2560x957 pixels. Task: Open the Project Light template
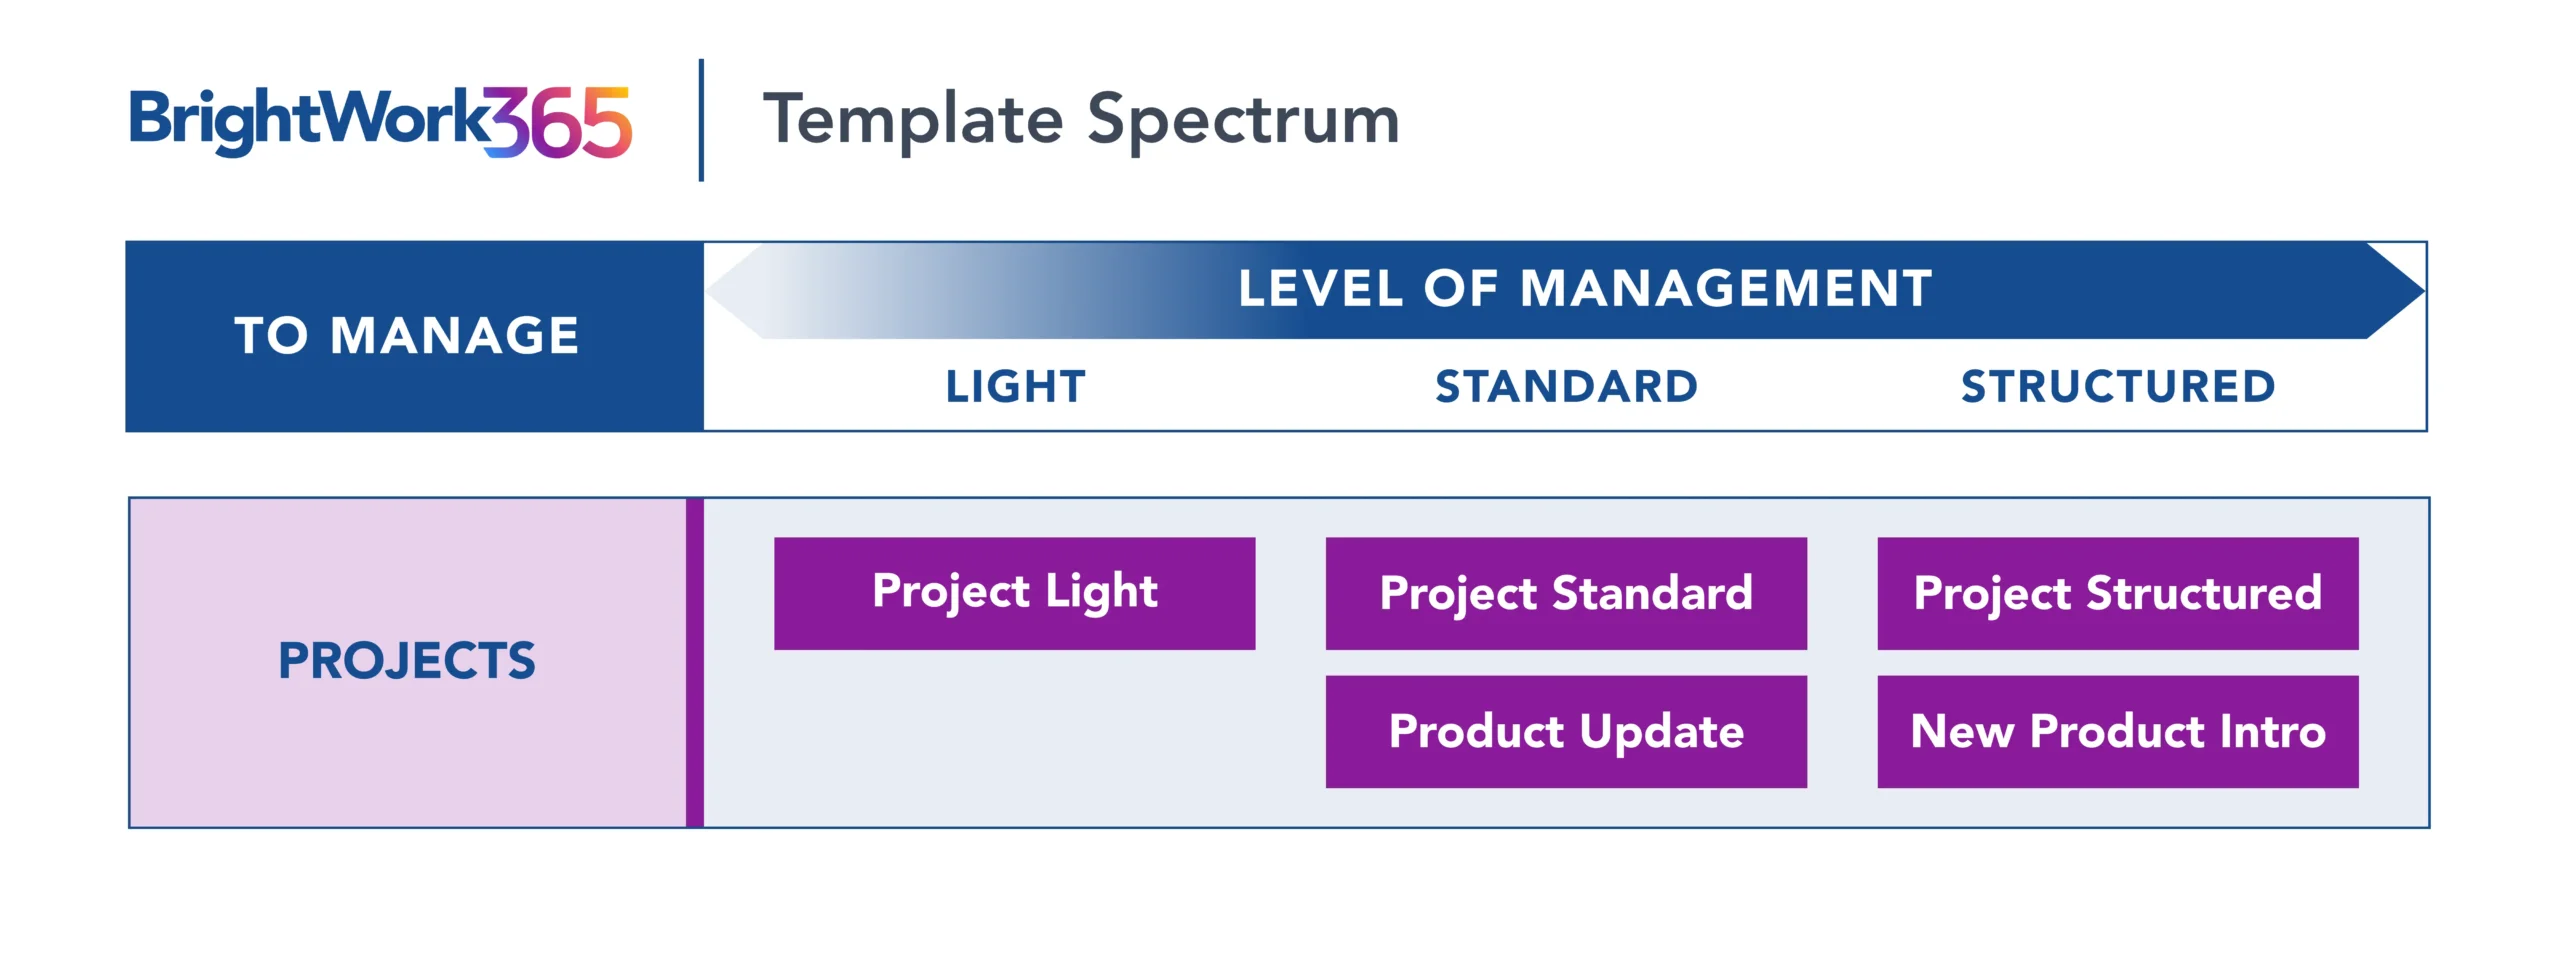(1014, 593)
